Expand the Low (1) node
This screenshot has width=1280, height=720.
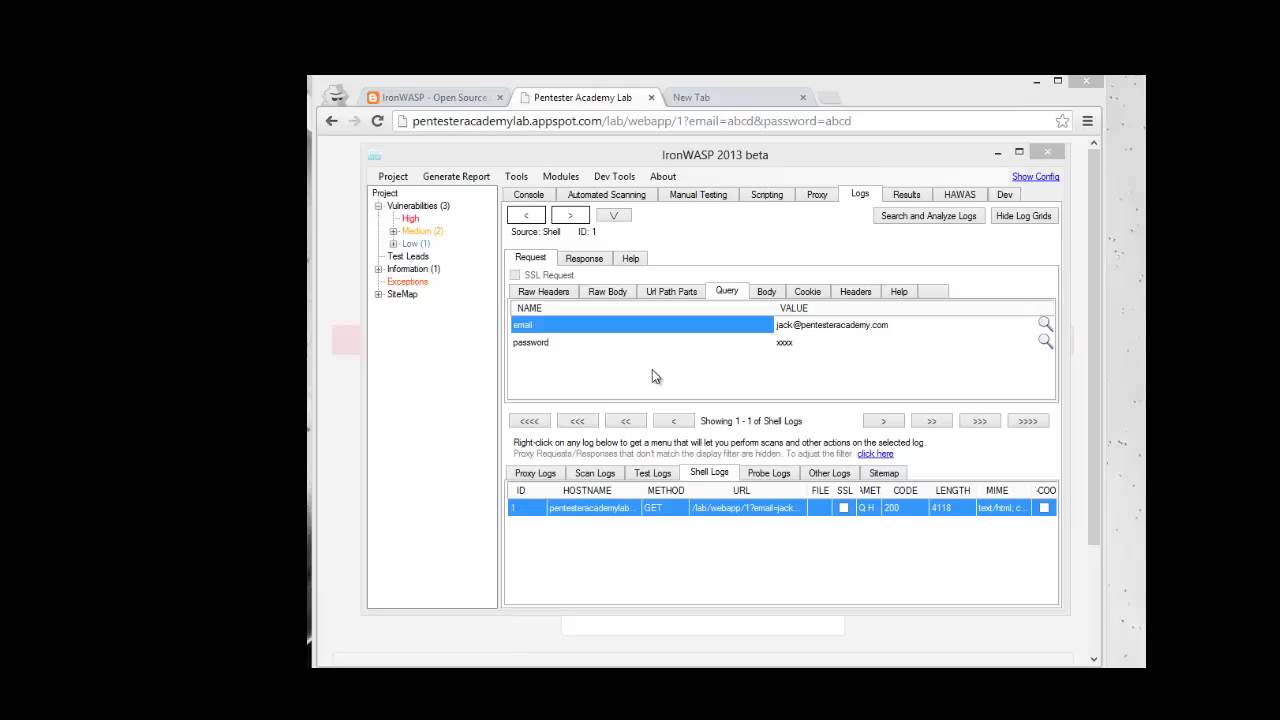(394, 244)
